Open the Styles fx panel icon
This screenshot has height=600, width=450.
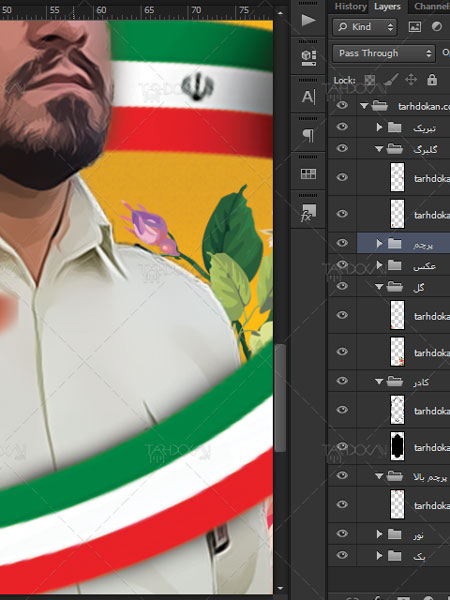coord(308,213)
